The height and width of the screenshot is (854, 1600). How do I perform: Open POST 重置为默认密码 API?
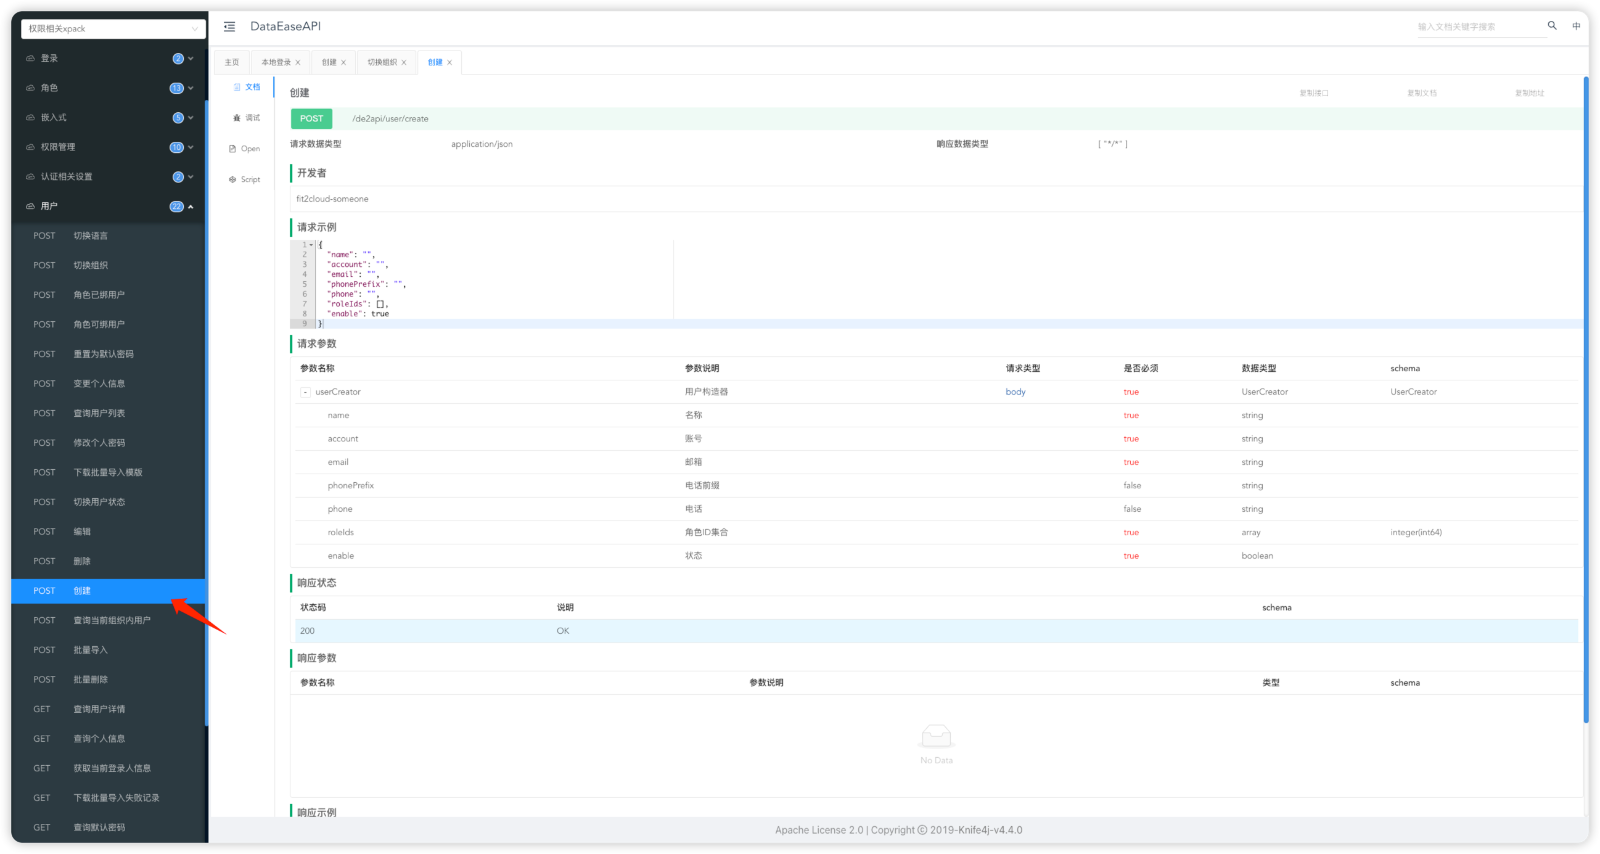(x=108, y=354)
